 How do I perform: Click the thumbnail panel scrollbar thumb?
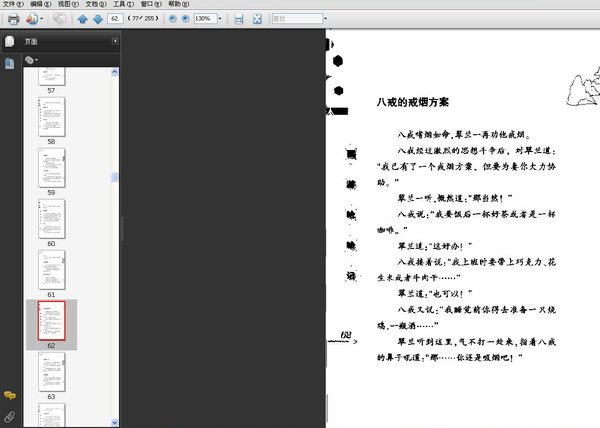(x=114, y=177)
